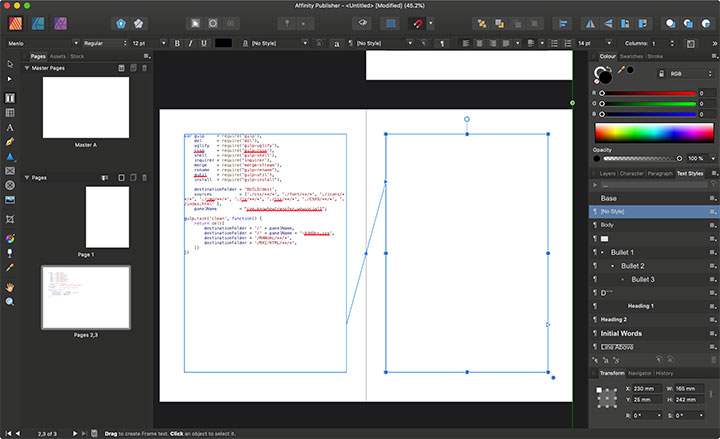Select the Picture Frame Rectangle tool
720x439 pixels.
coord(10,171)
